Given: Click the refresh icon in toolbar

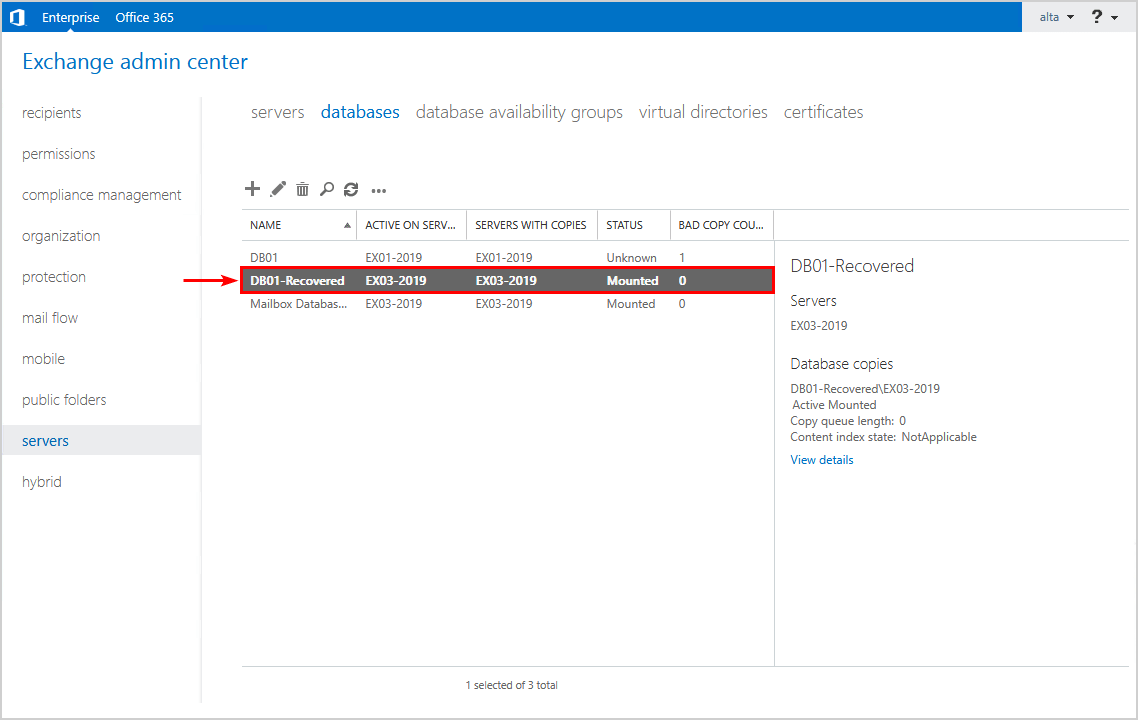Looking at the screenshot, I should (351, 189).
